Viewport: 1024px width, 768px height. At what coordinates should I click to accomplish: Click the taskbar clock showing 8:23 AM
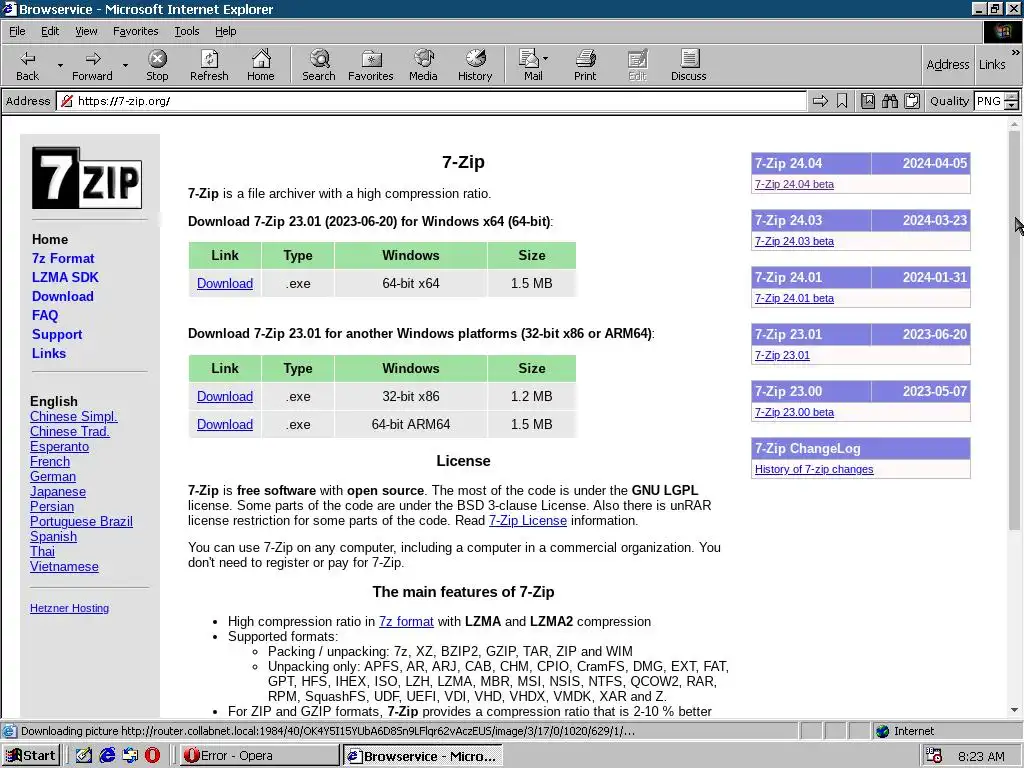pos(981,756)
